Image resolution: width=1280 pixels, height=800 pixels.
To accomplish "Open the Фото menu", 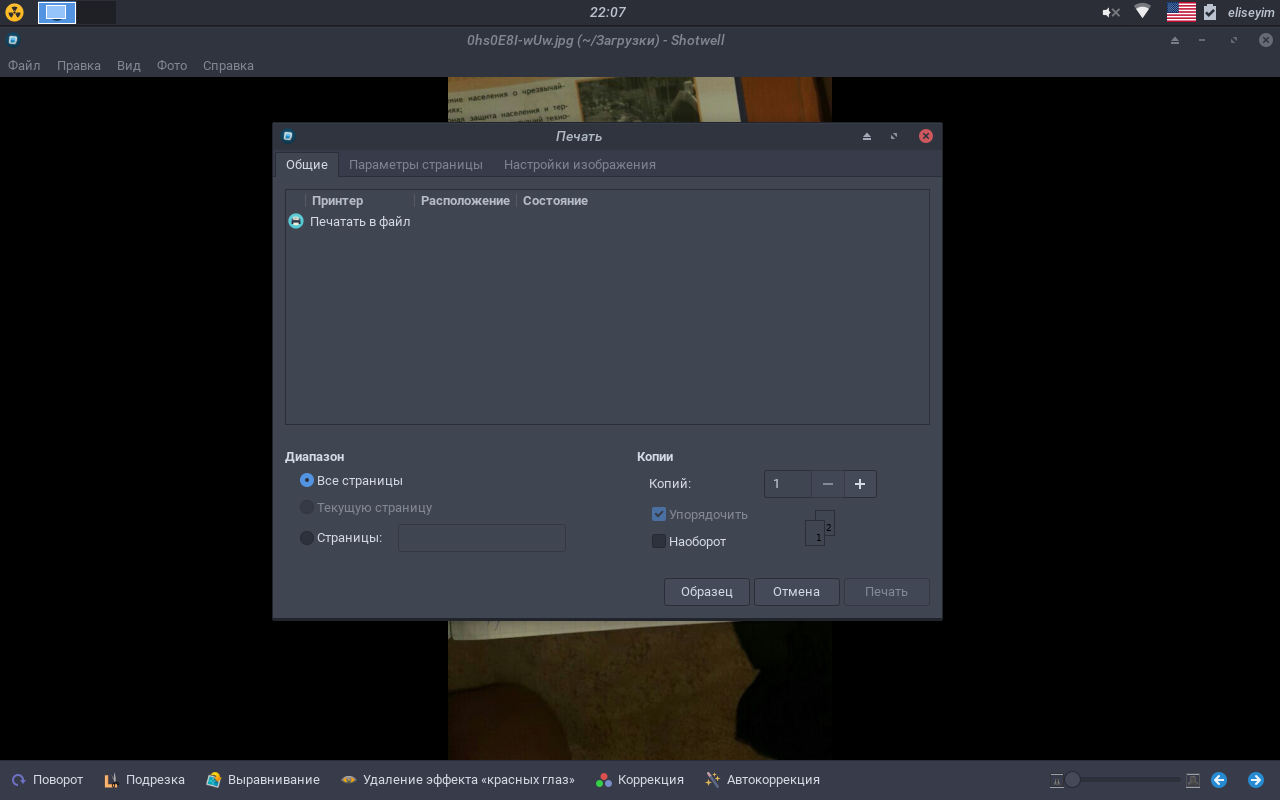I will point(172,65).
